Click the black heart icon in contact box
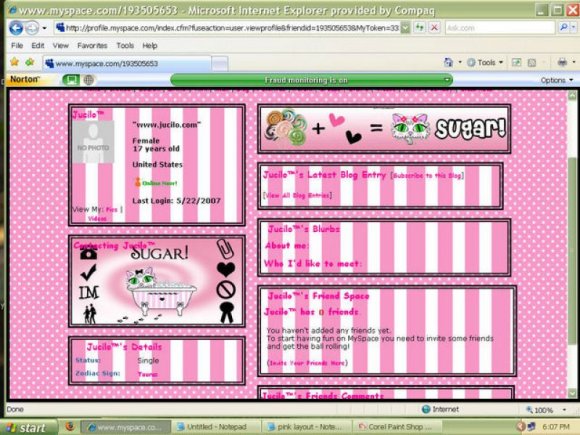Viewport: 580px width, 435px height. tap(226, 269)
